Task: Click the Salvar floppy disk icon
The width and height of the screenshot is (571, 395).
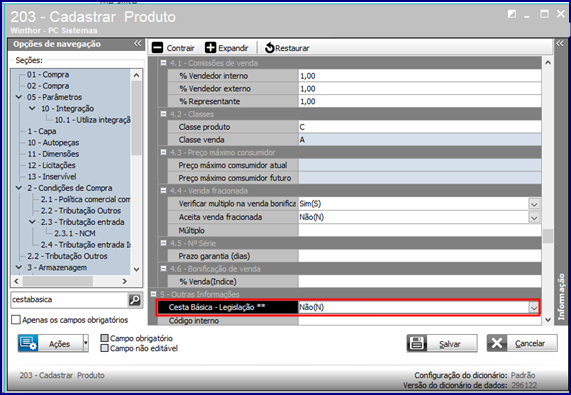Action: coord(417,343)
